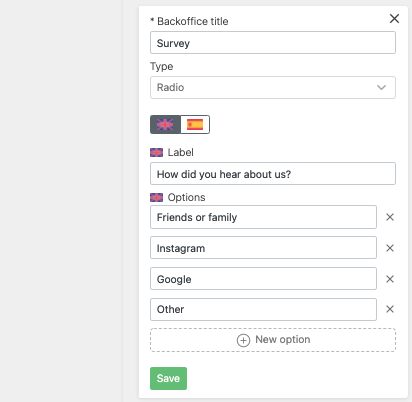This screenshot has width=412, height=402.
Task: Focus the Other option input
Action: (x=263, y=309)
